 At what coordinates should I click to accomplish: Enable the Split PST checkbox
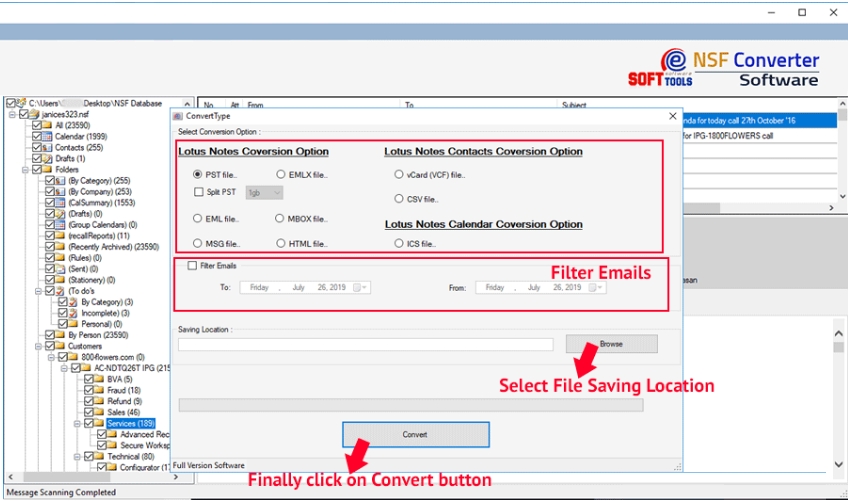(x=198, y=192)
